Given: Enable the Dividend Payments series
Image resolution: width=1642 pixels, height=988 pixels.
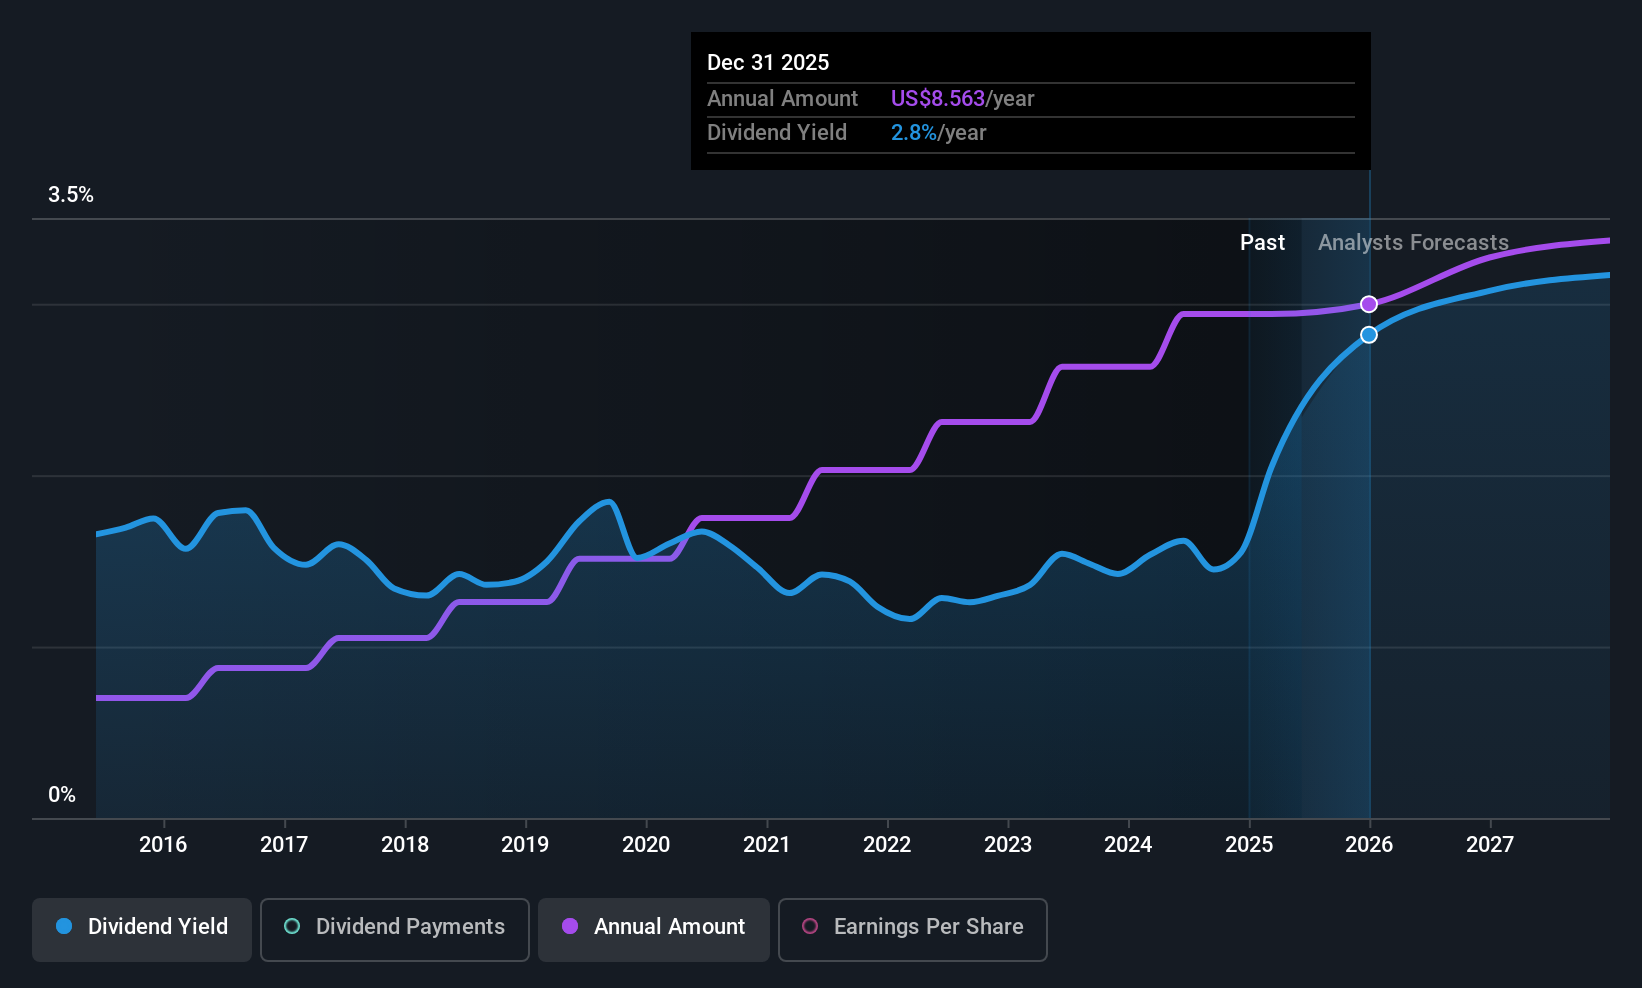Looking at the screenshot, I should click(394, 929).
